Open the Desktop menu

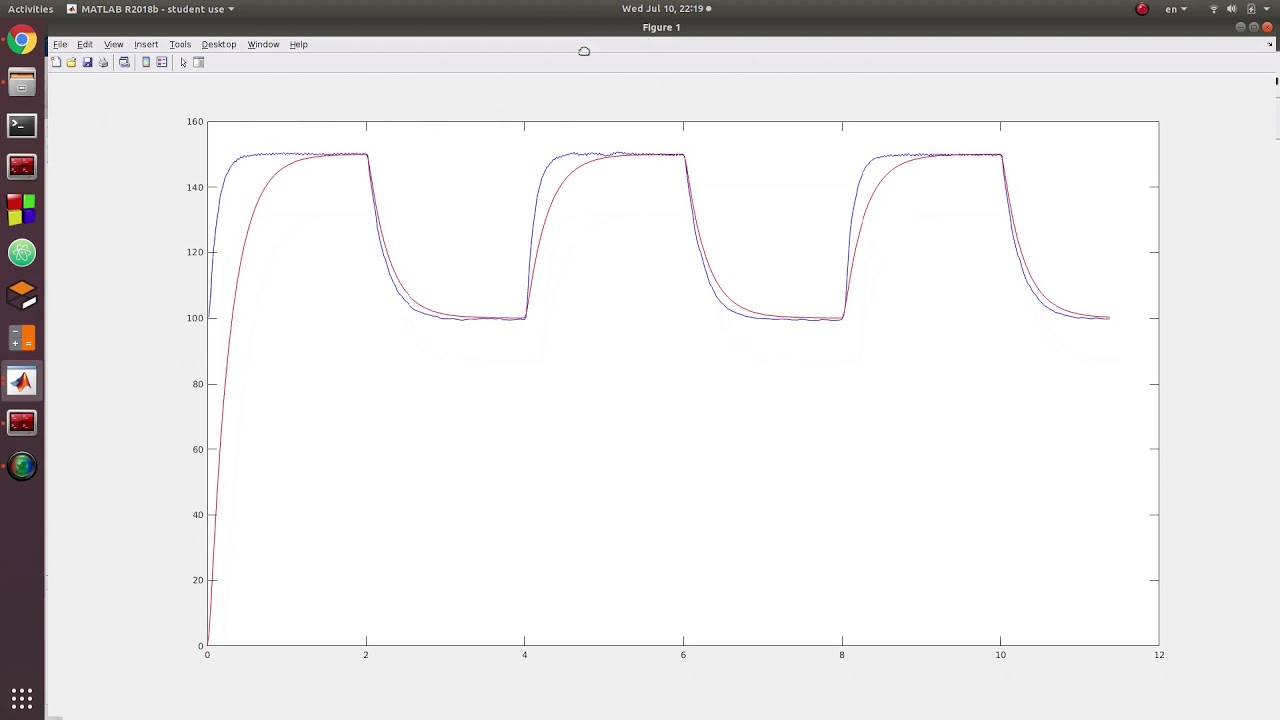point(219,44)
